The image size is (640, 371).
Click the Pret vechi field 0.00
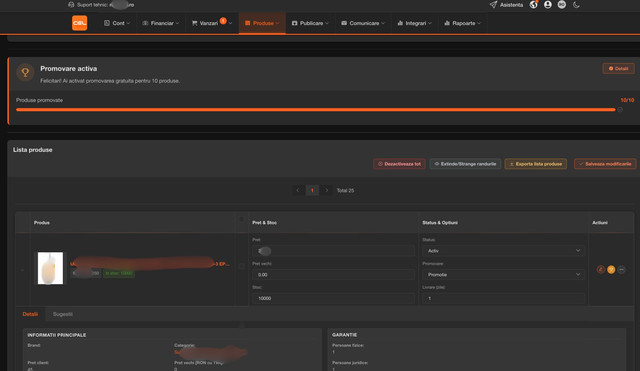(x=333, y=275)
